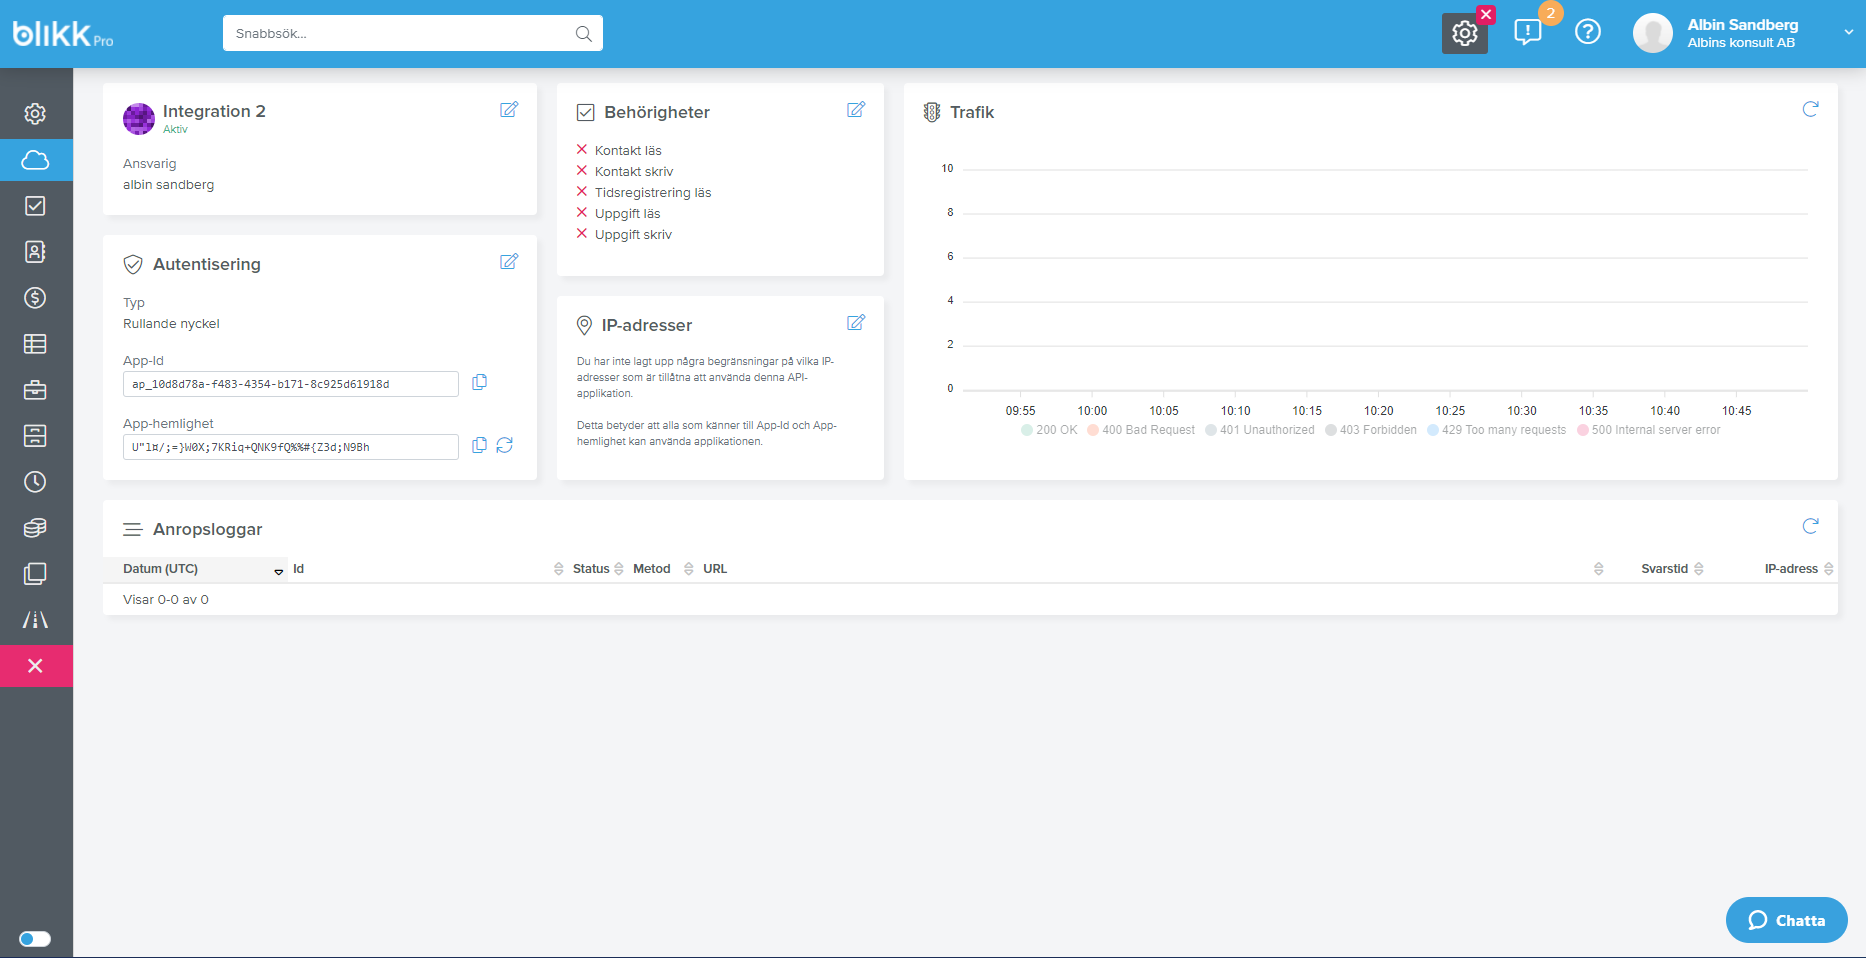Copy the App-Id value
Image resolution: width=1866 pixels, height=958 pixels.
[x=480, y=382]
